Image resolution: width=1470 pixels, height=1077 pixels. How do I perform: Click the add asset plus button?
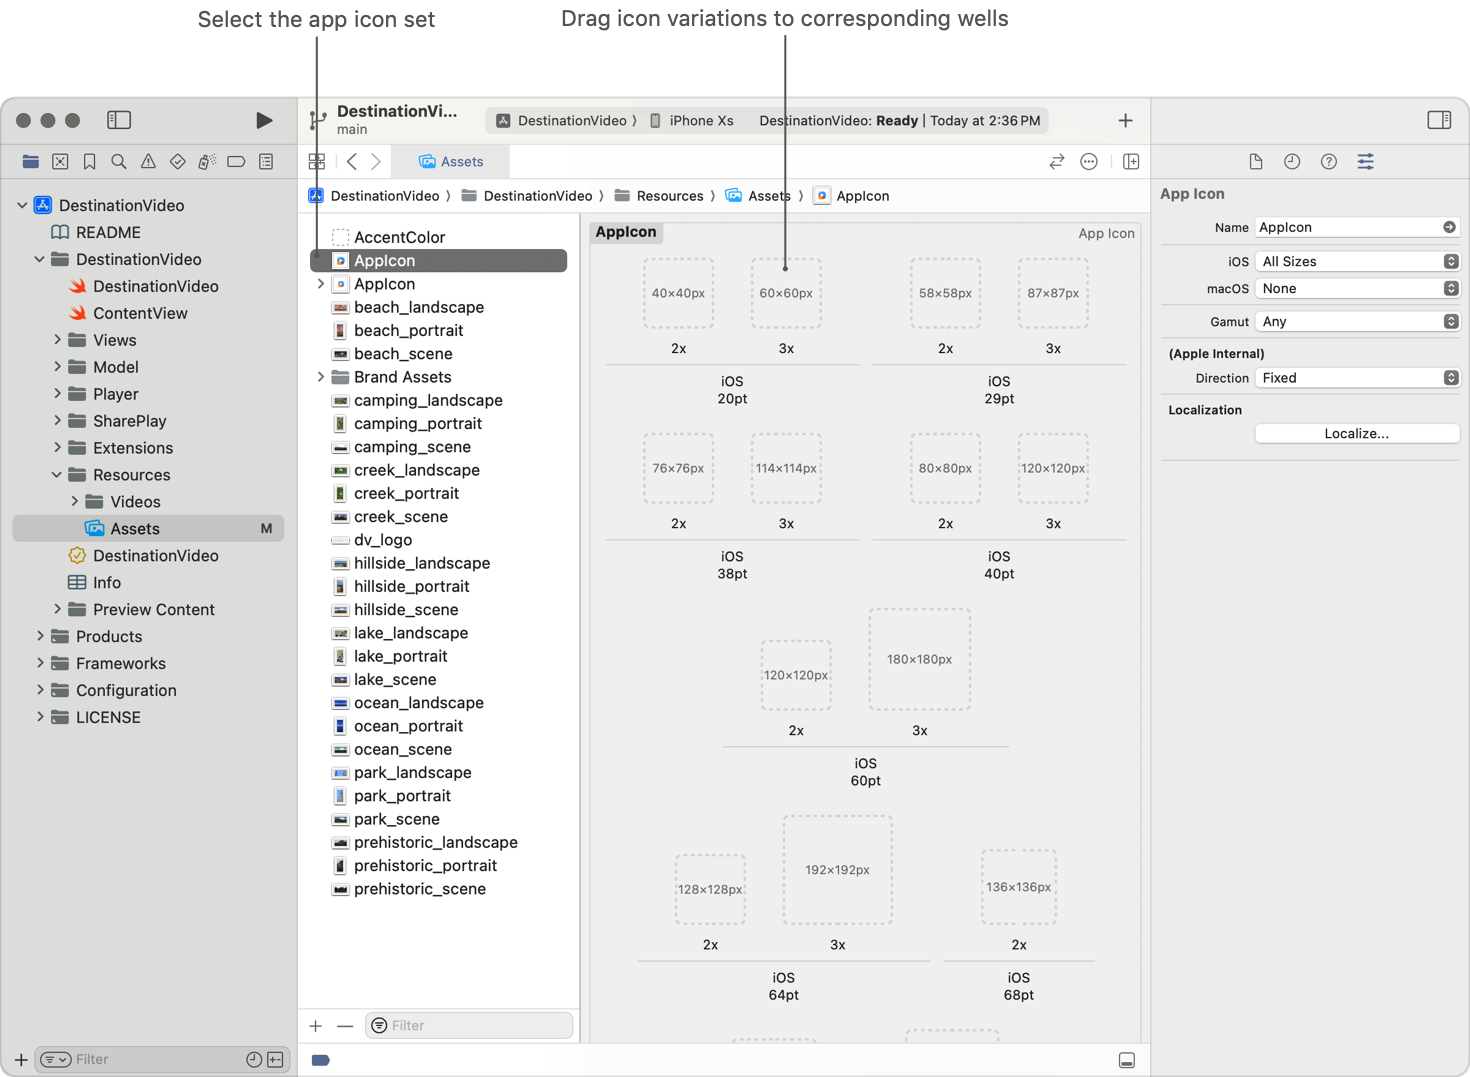click(x=316, y=1026)
